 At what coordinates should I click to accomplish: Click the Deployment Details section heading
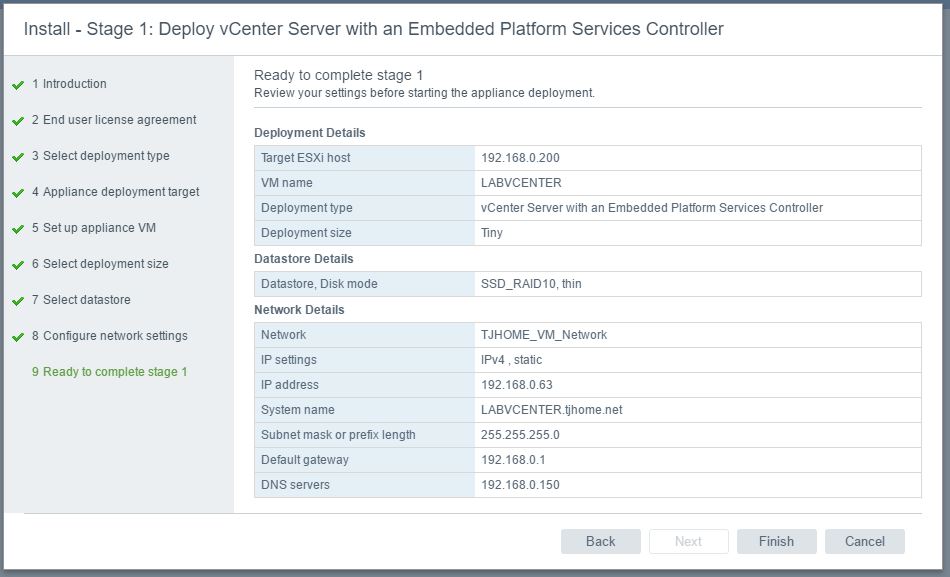pyautogui.click(x=310, y=133)
